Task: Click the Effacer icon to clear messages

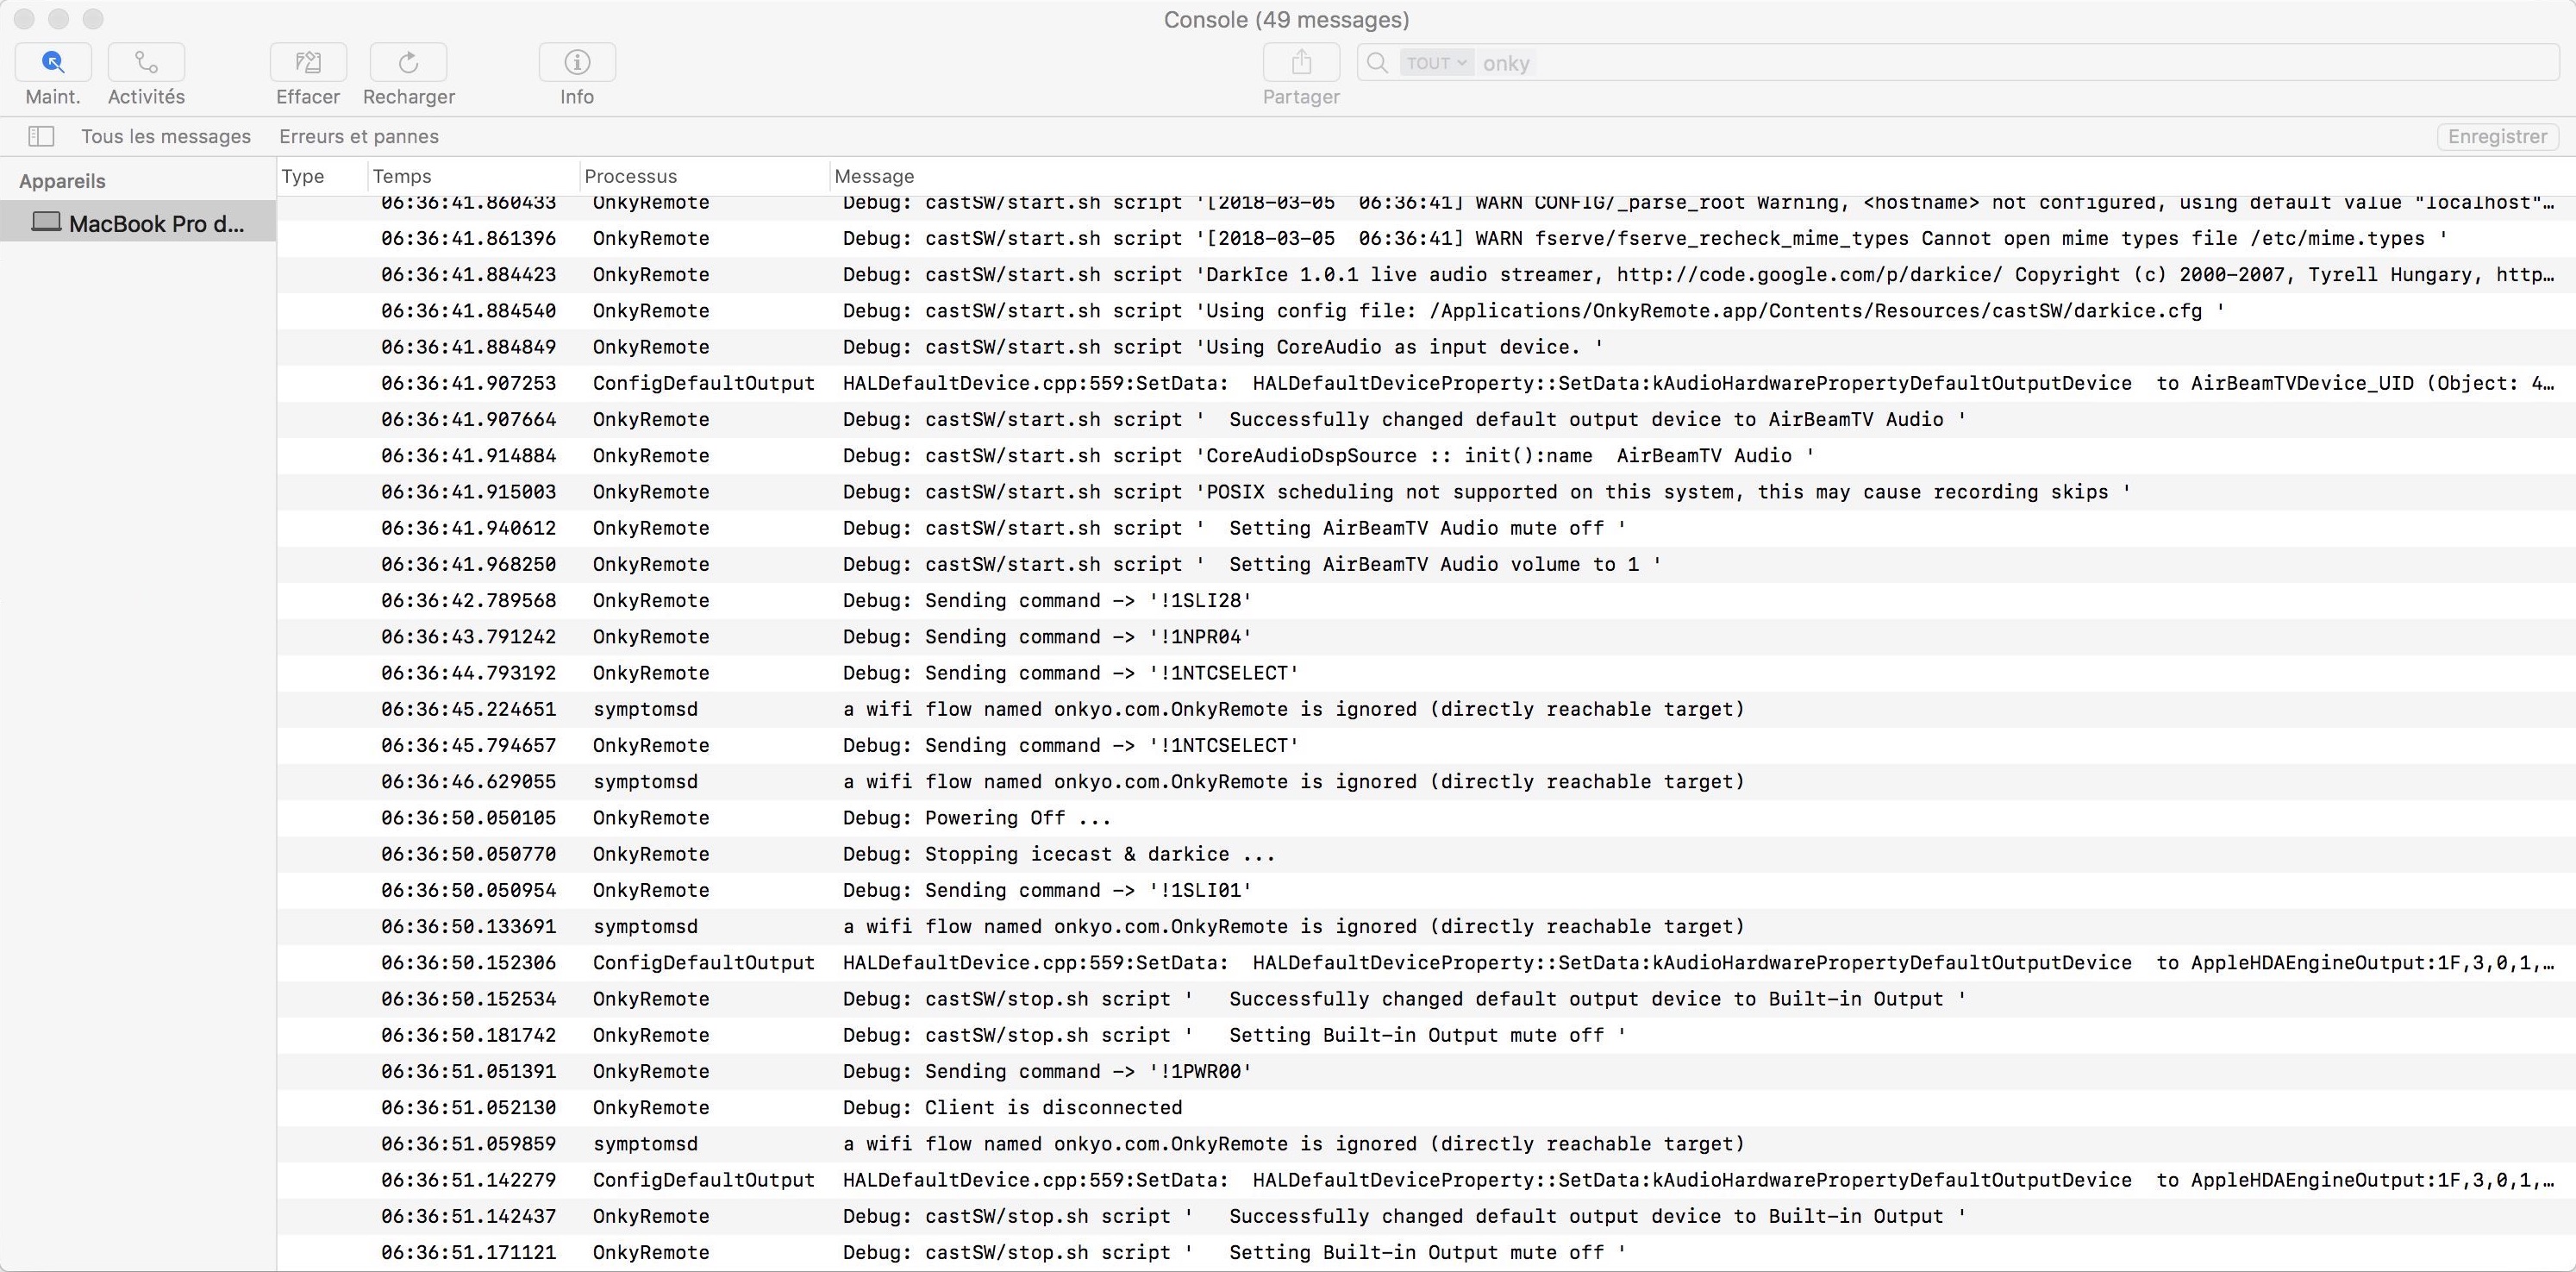Action: pos(307,62)
